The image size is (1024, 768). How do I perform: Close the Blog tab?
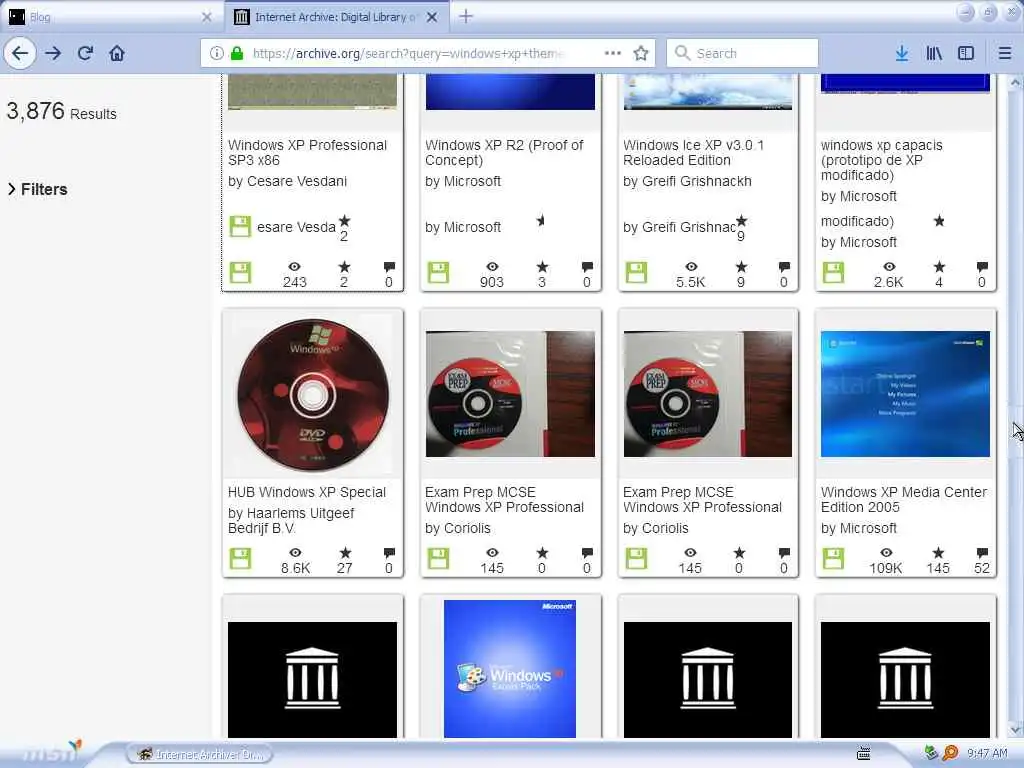206,17
